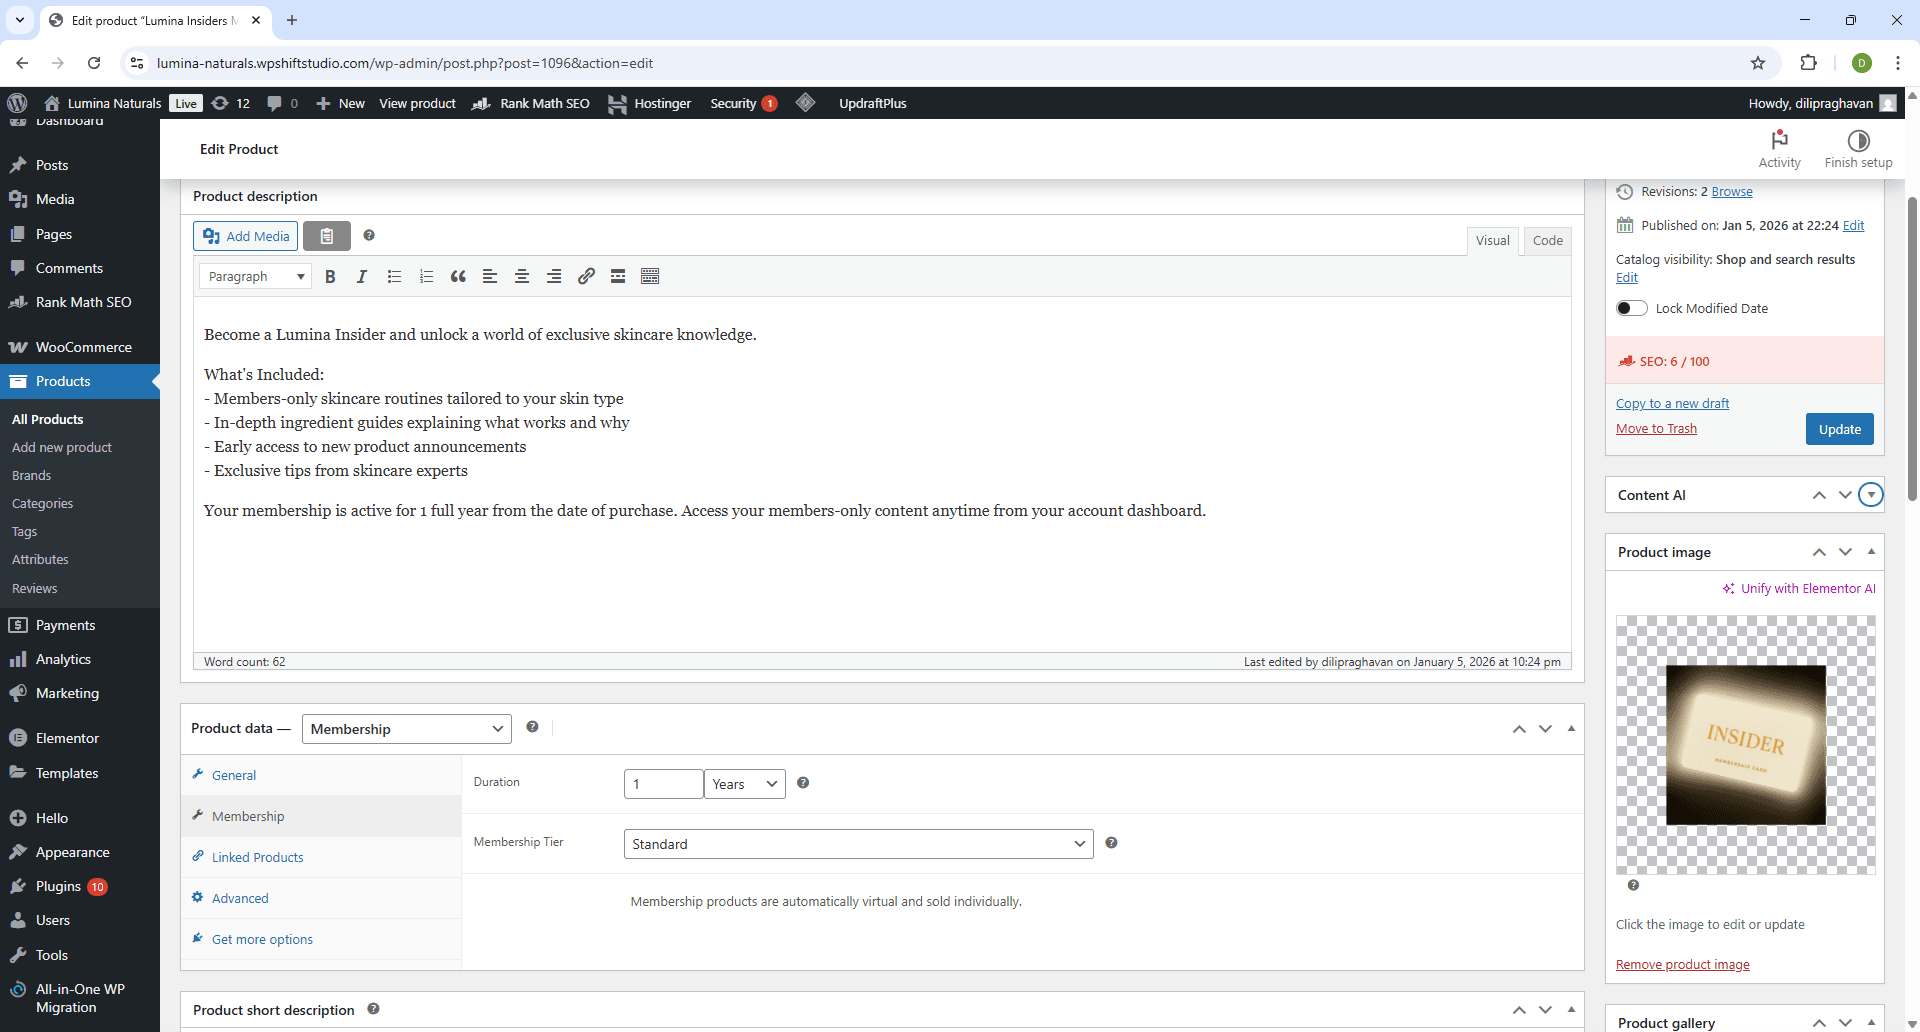
Task: Insert Read More tag icon
Action: point(618,277)
